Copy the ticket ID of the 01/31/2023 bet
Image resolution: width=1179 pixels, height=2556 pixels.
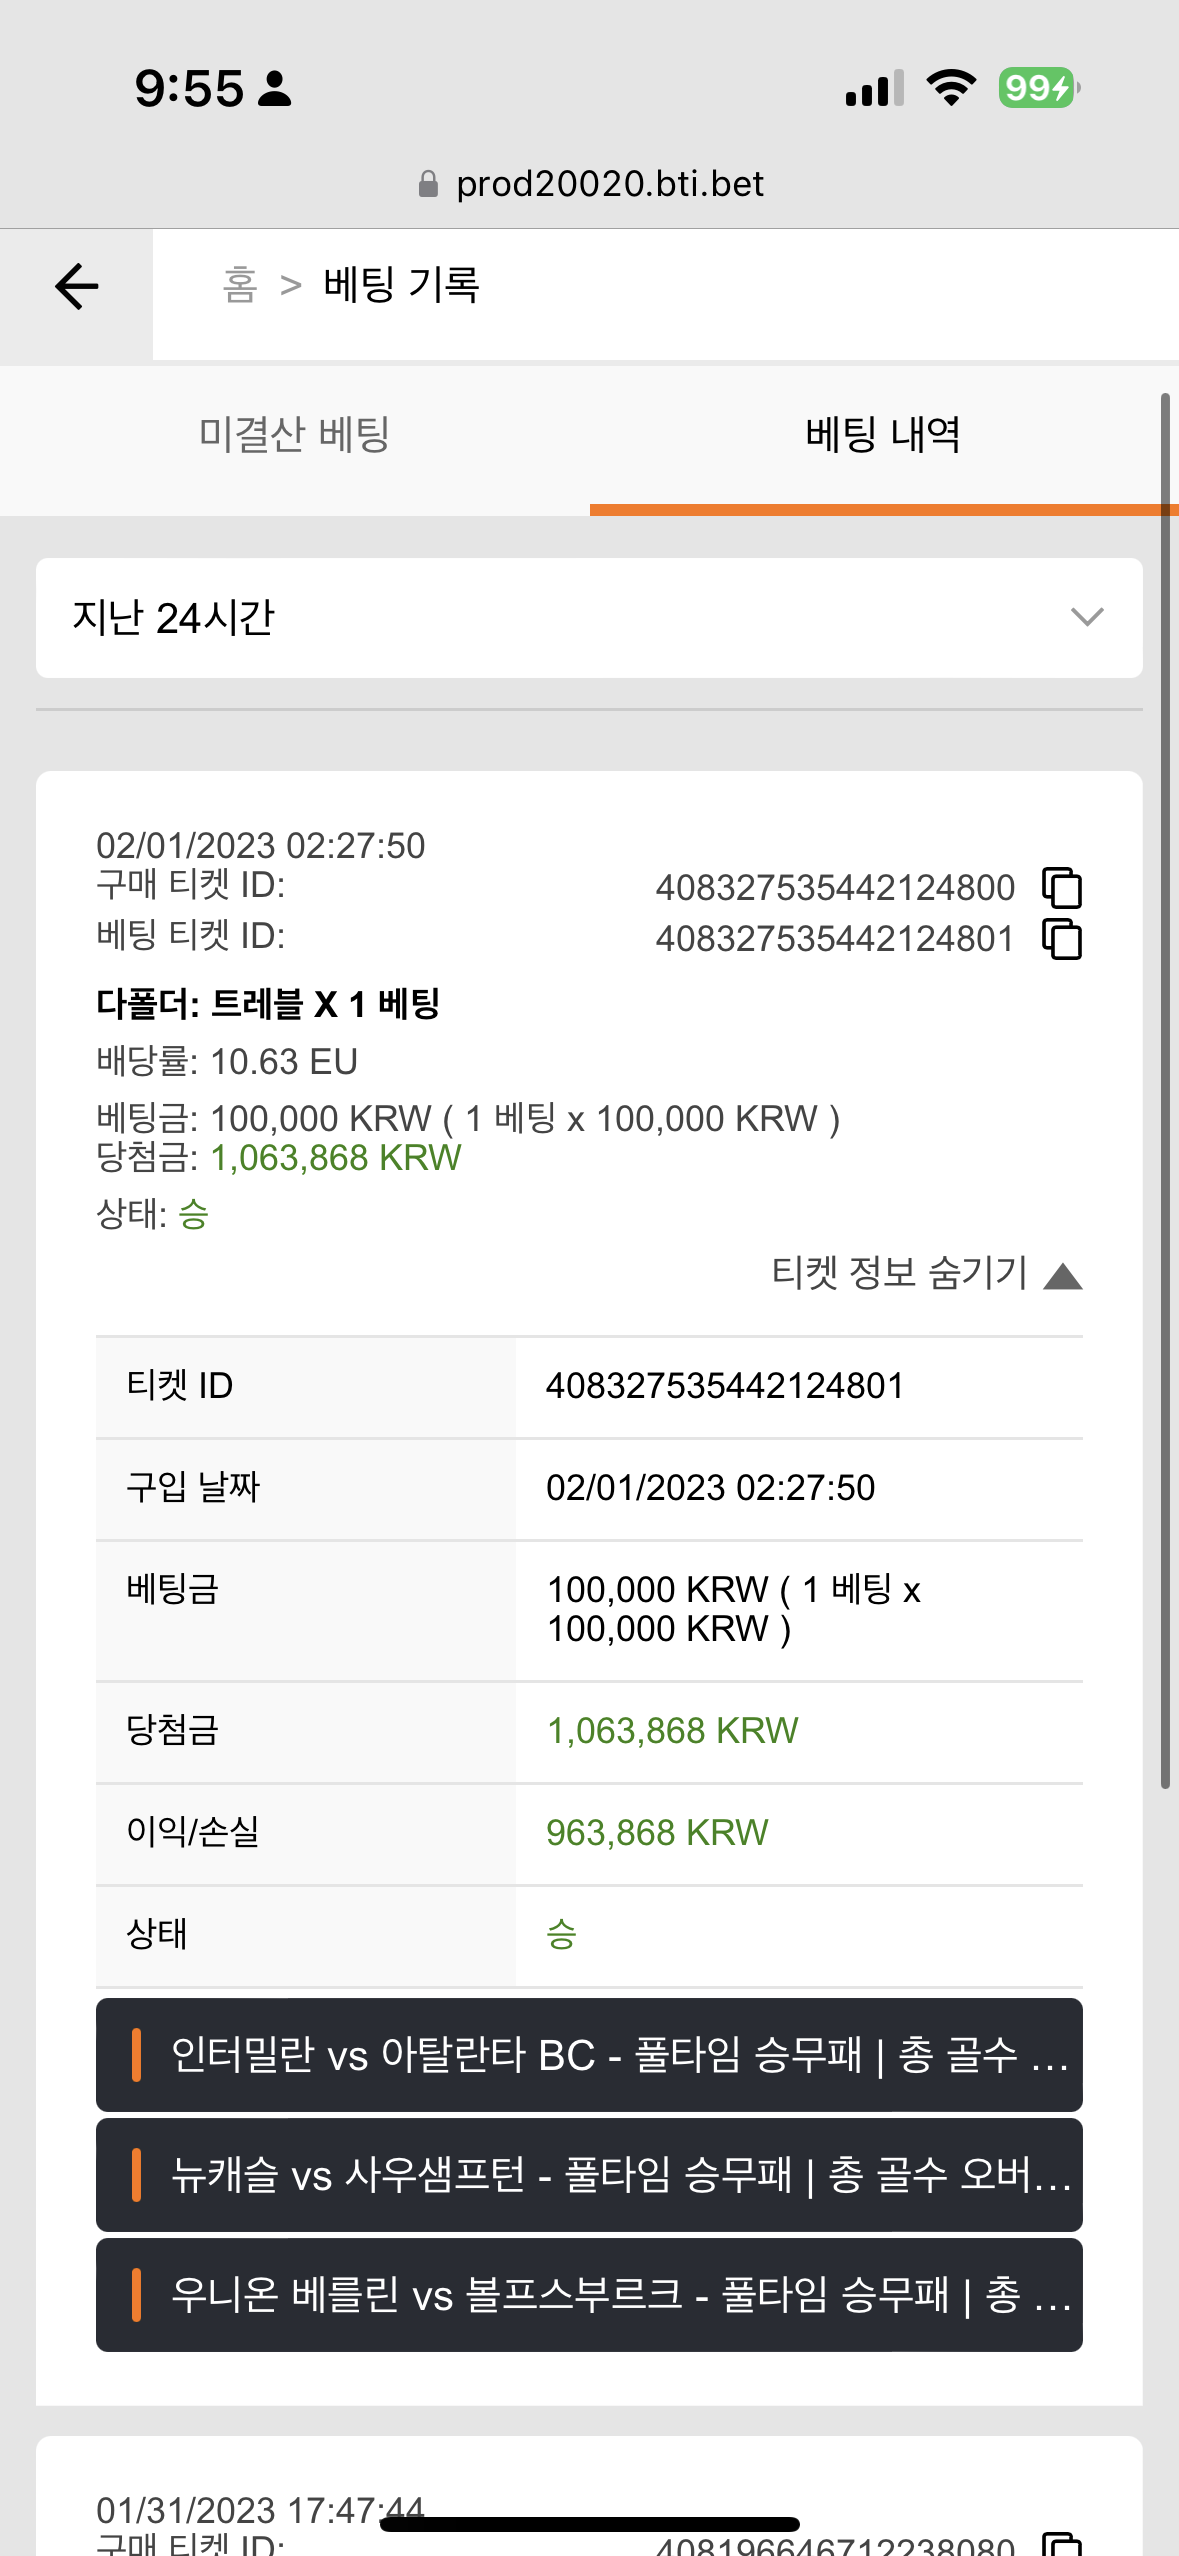click(x=1062, y=2544)
